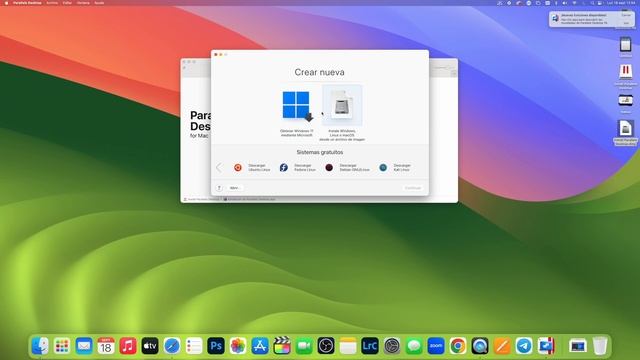640x360 pixels.
Task: Open help with question mark button
Action: point(219,188)
